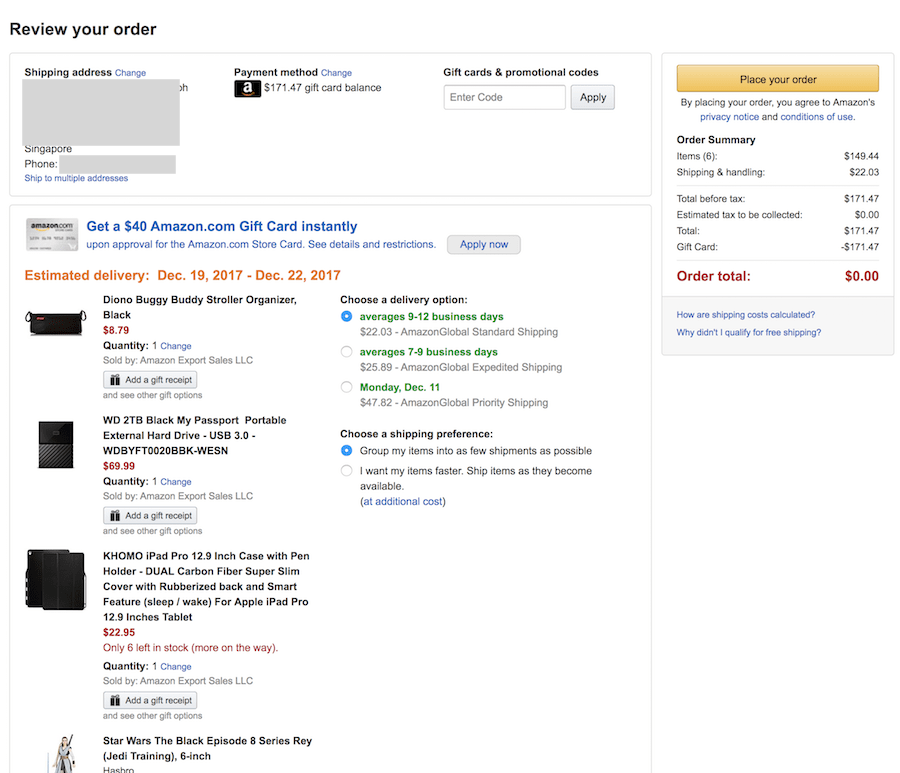Click the Only 6 left in stock notice
This screenshot has width=900, height=773.
pos(191,648)
